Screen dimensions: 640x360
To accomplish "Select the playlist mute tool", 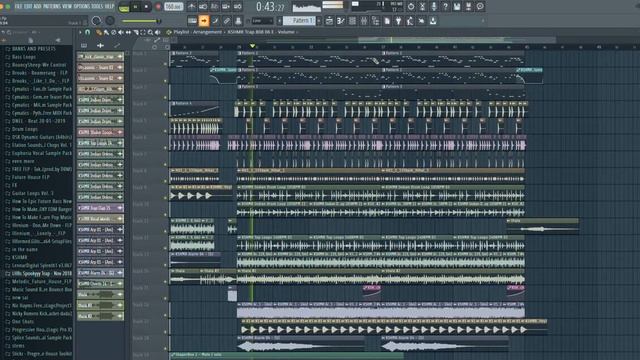I will (121, 32).
